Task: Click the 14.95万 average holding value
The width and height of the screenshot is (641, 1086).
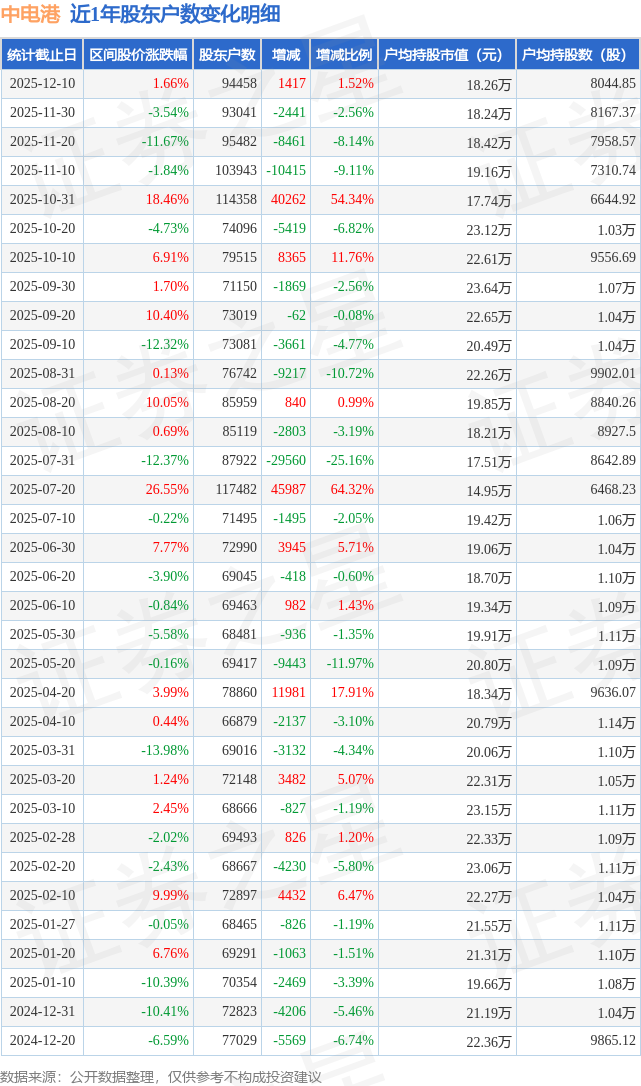Action: (x=488, y=491)
